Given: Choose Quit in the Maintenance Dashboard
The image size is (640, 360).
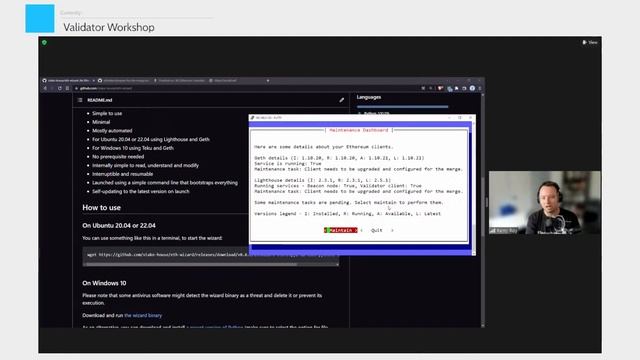Looking at the screenshot, I should coord(376,230).
